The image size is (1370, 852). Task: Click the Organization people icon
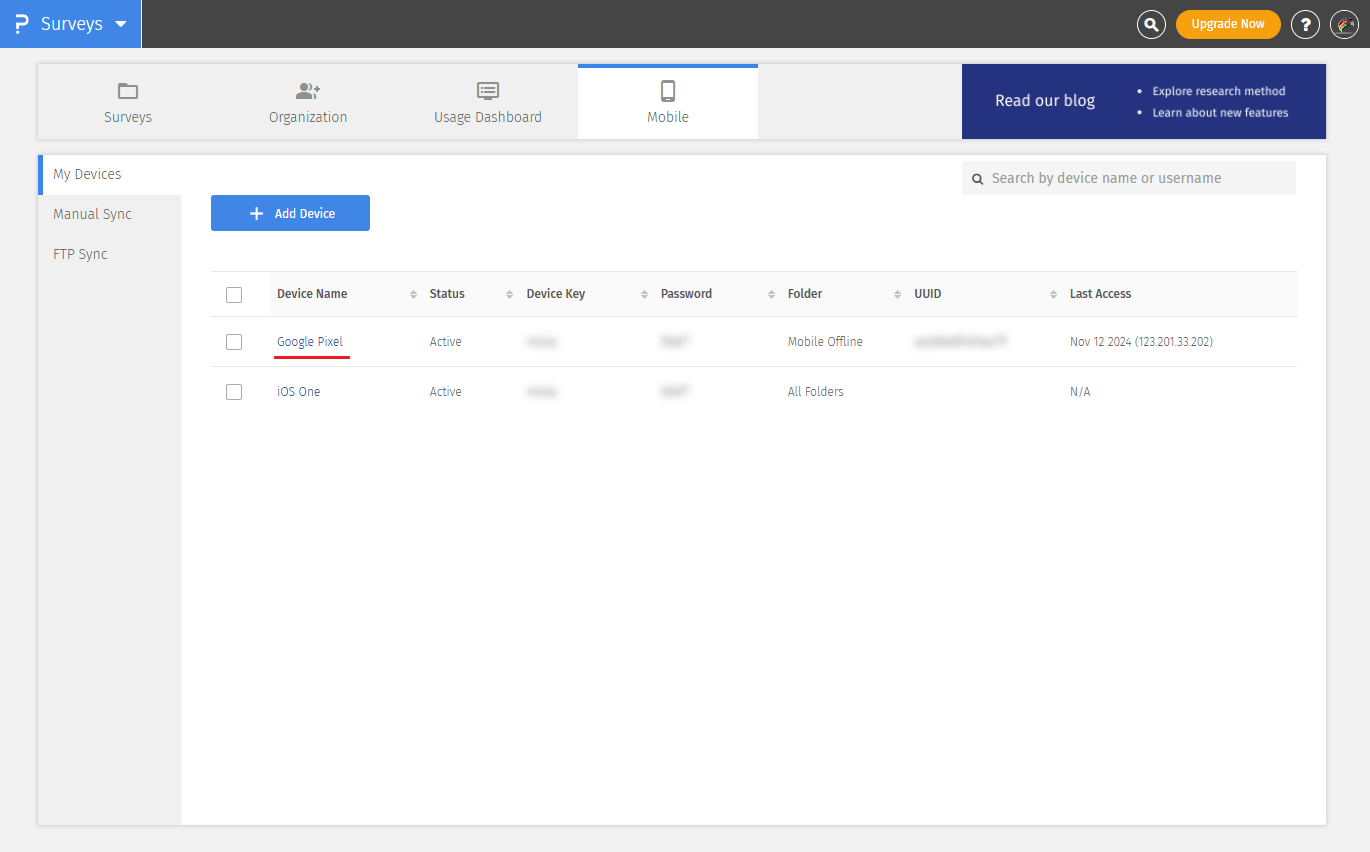pos(308,91)
